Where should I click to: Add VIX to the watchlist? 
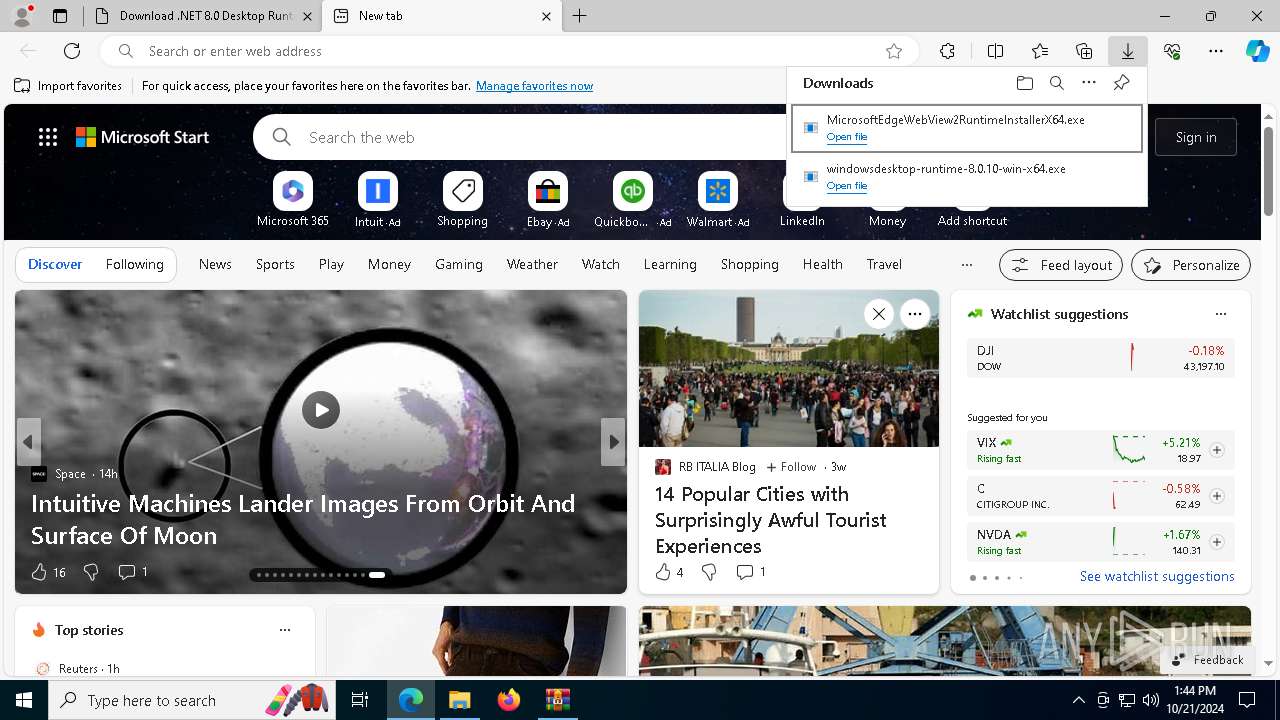point(1217,450)
